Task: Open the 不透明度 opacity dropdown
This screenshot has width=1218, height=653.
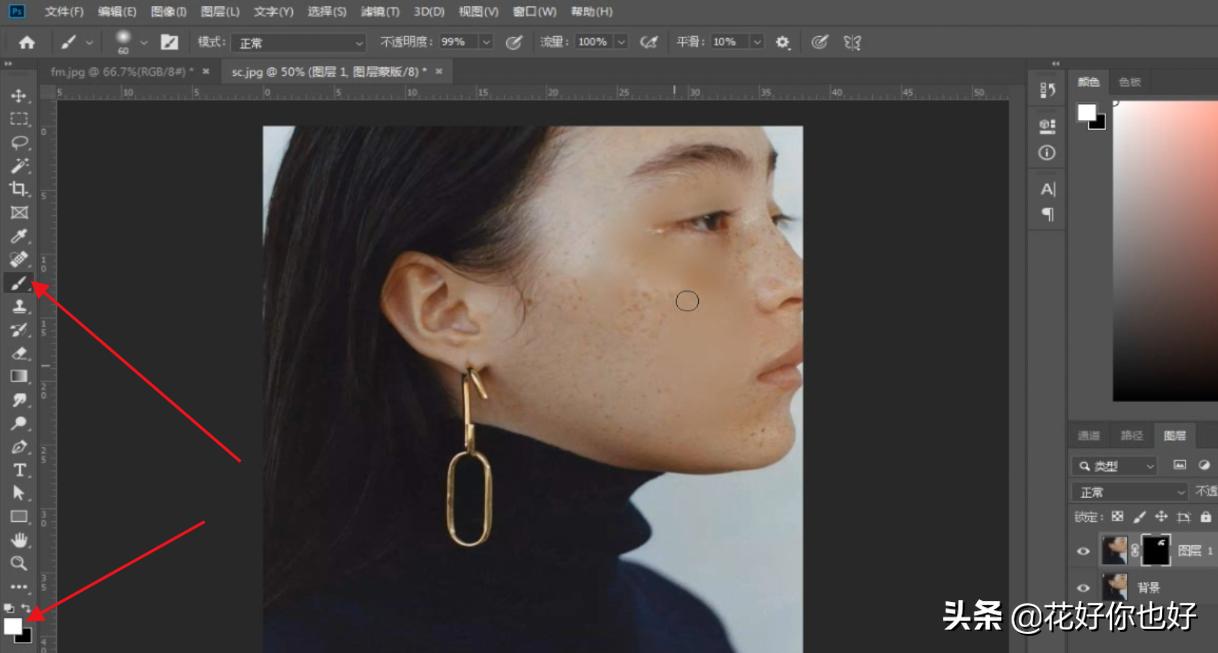Action: [x=487, y=41]
